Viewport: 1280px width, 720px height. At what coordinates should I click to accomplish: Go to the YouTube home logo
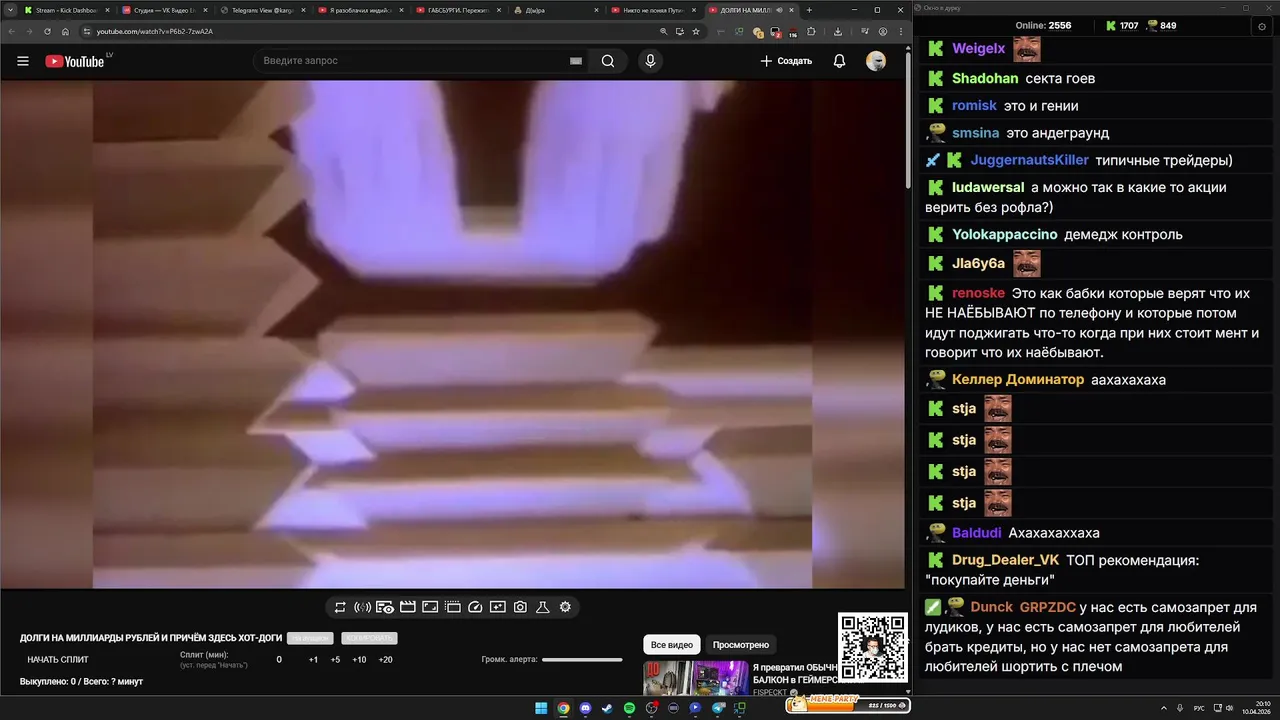point(74,61)
